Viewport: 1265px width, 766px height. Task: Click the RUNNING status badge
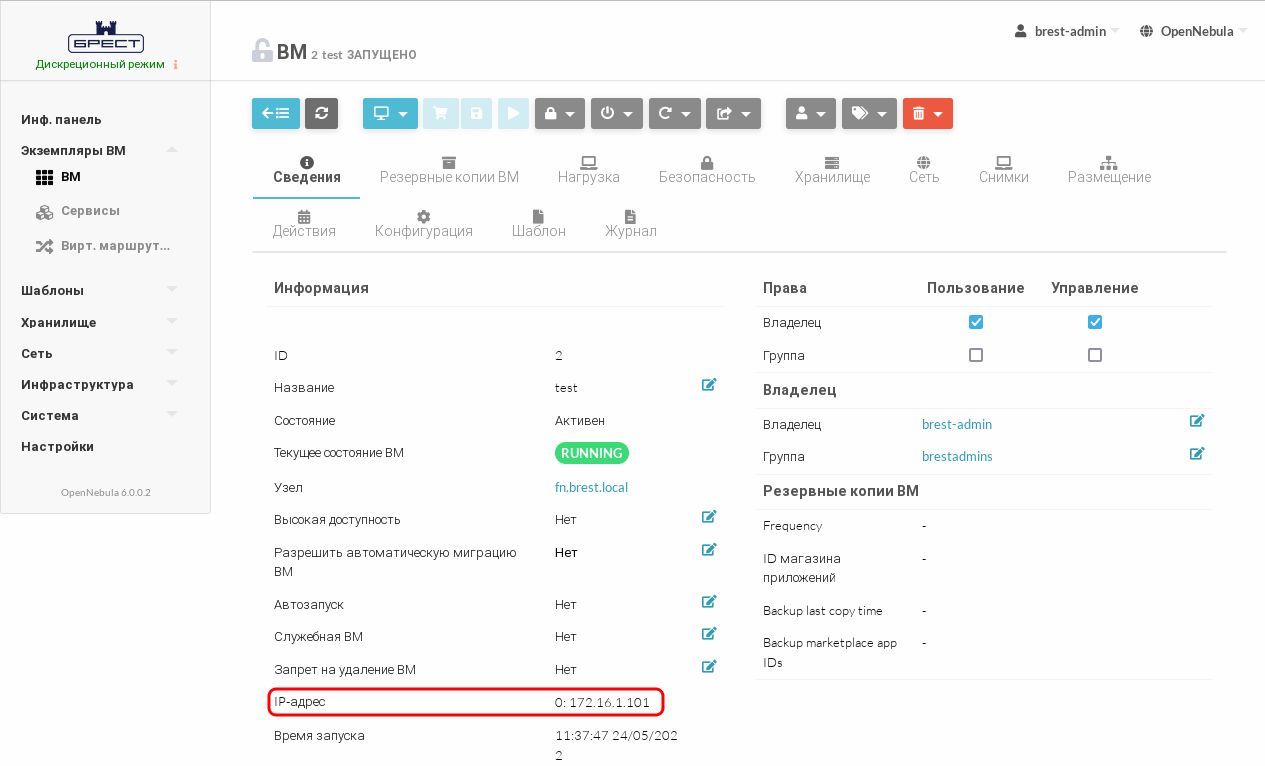pos(591,453)
